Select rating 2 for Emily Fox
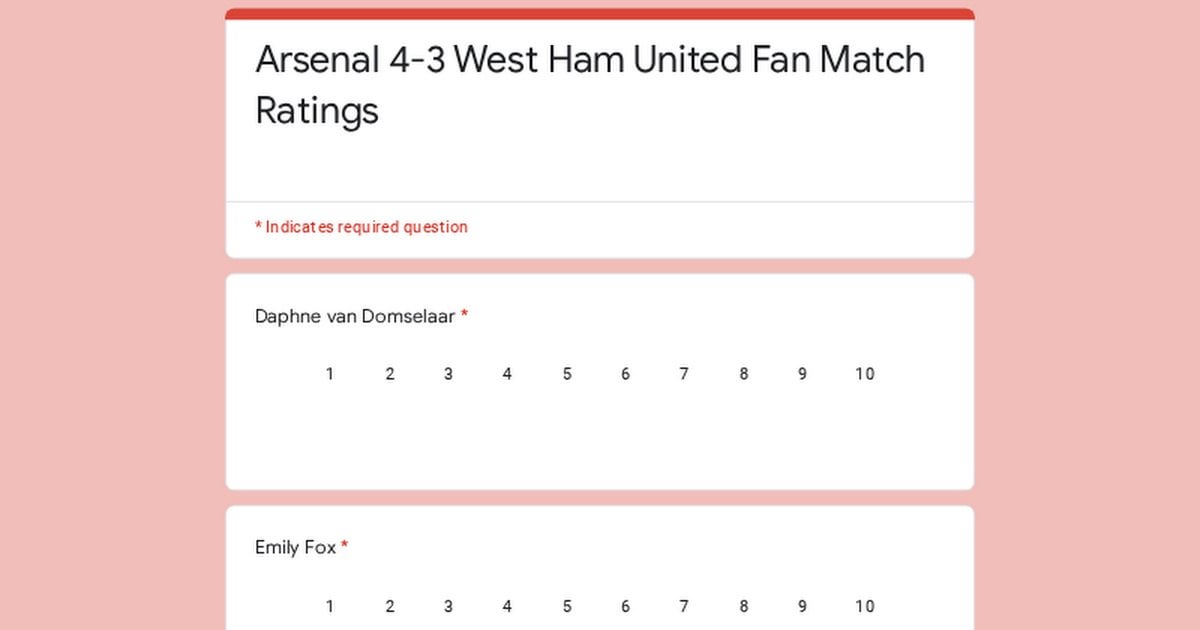The width and height of the screenshot is (1200, 630). [389, 606]
